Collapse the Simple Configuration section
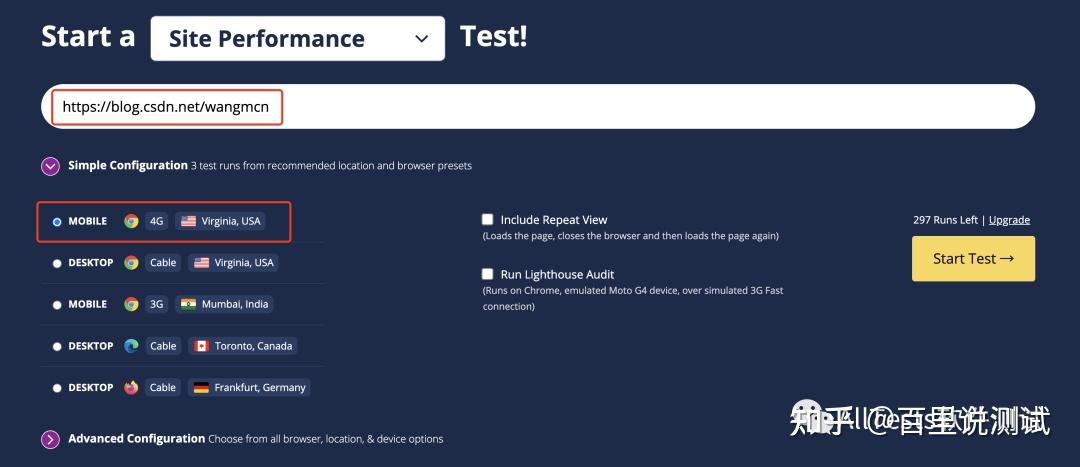This screenshot has height=467, width=1080. click(50, 166)
